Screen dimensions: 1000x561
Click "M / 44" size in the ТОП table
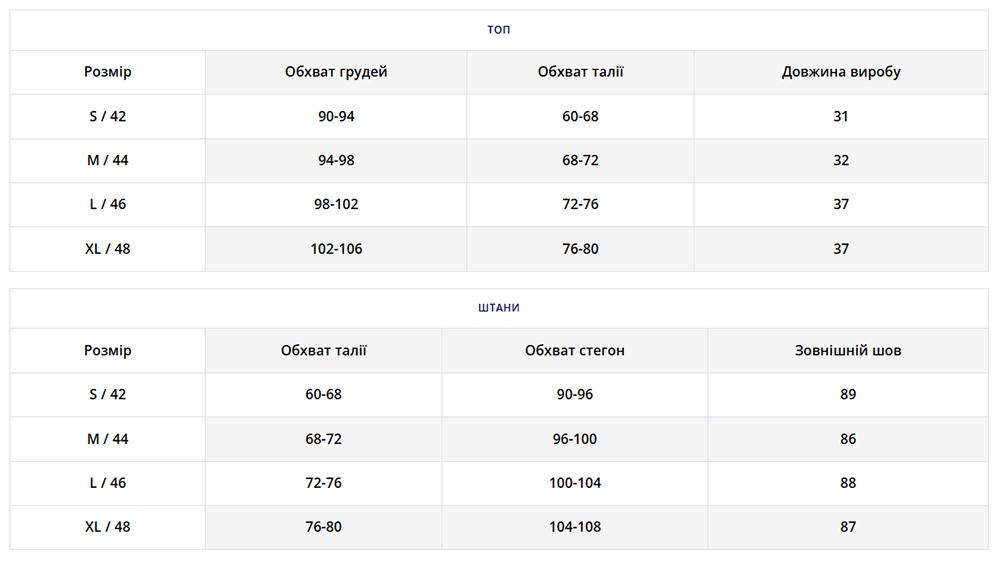click(x=108, y=160)
